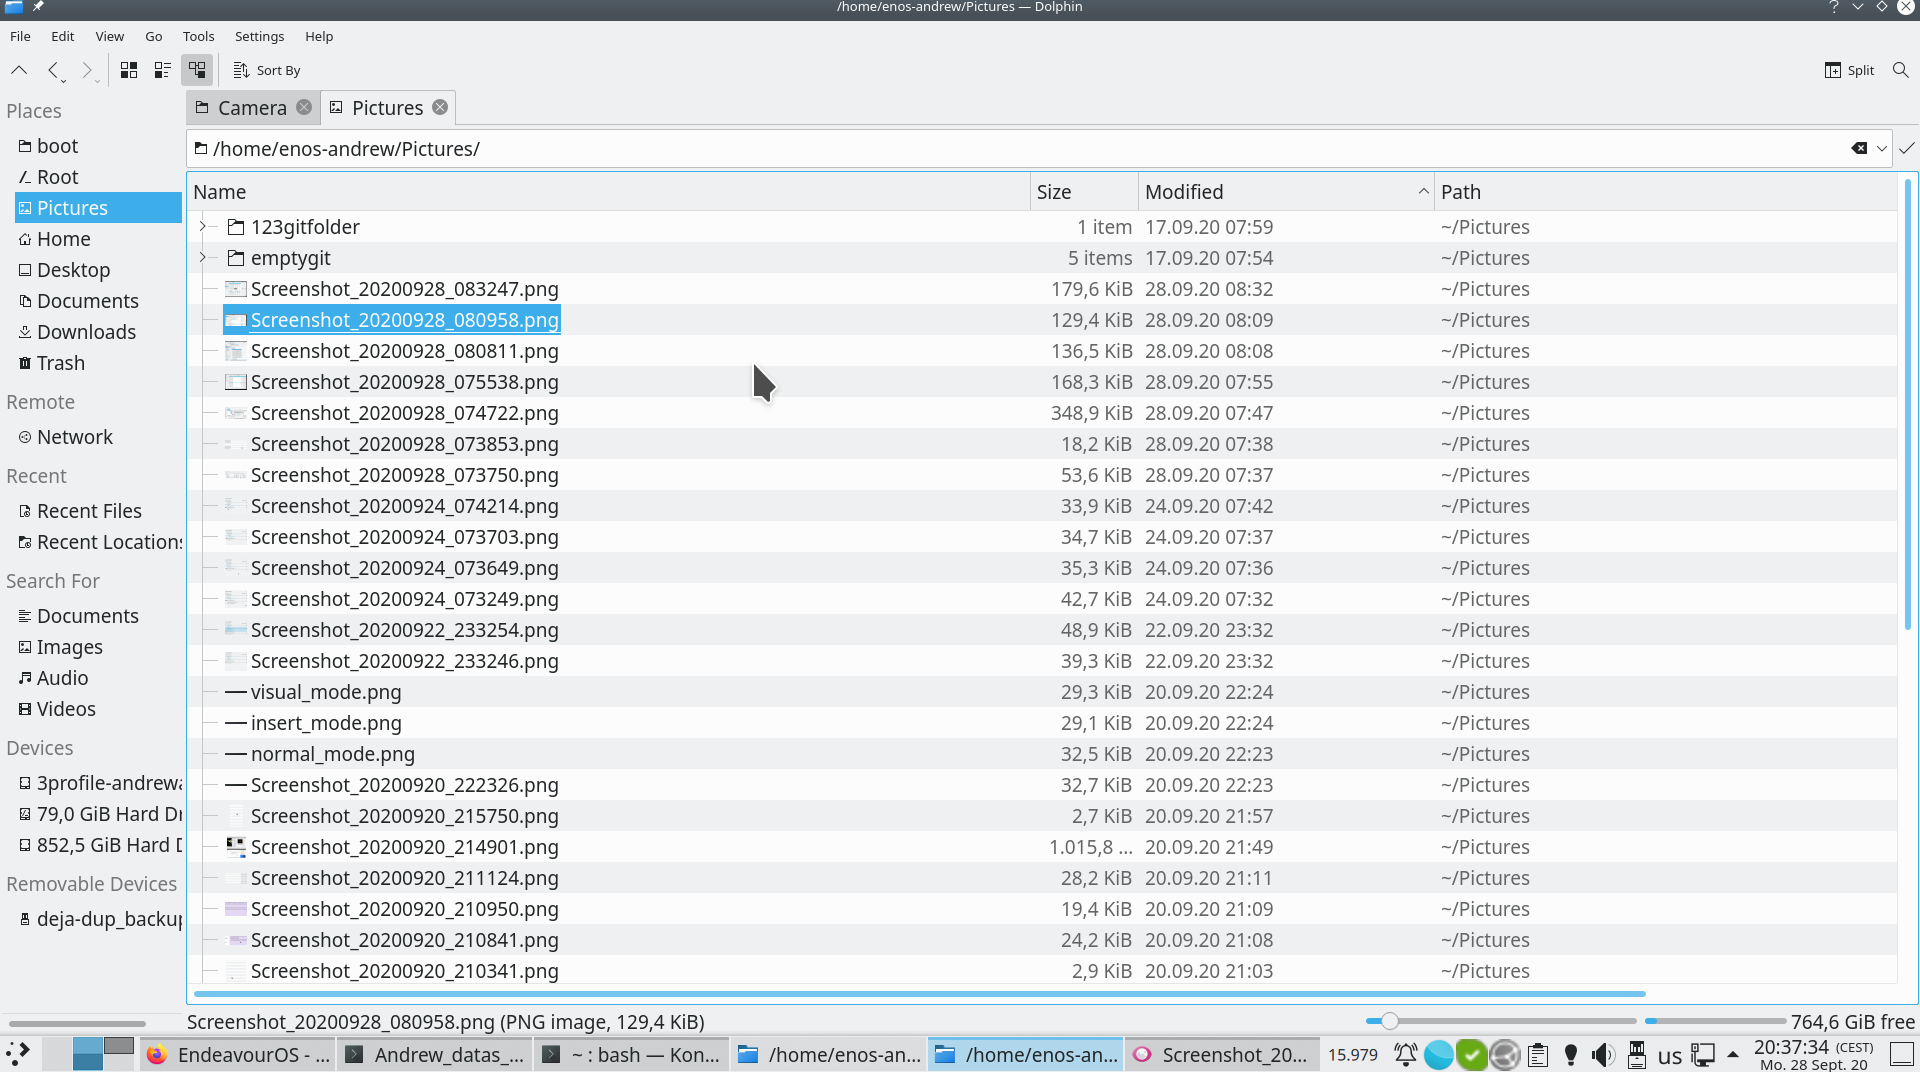
Task: Switch to Compact view mode
Action: (162, 70)
